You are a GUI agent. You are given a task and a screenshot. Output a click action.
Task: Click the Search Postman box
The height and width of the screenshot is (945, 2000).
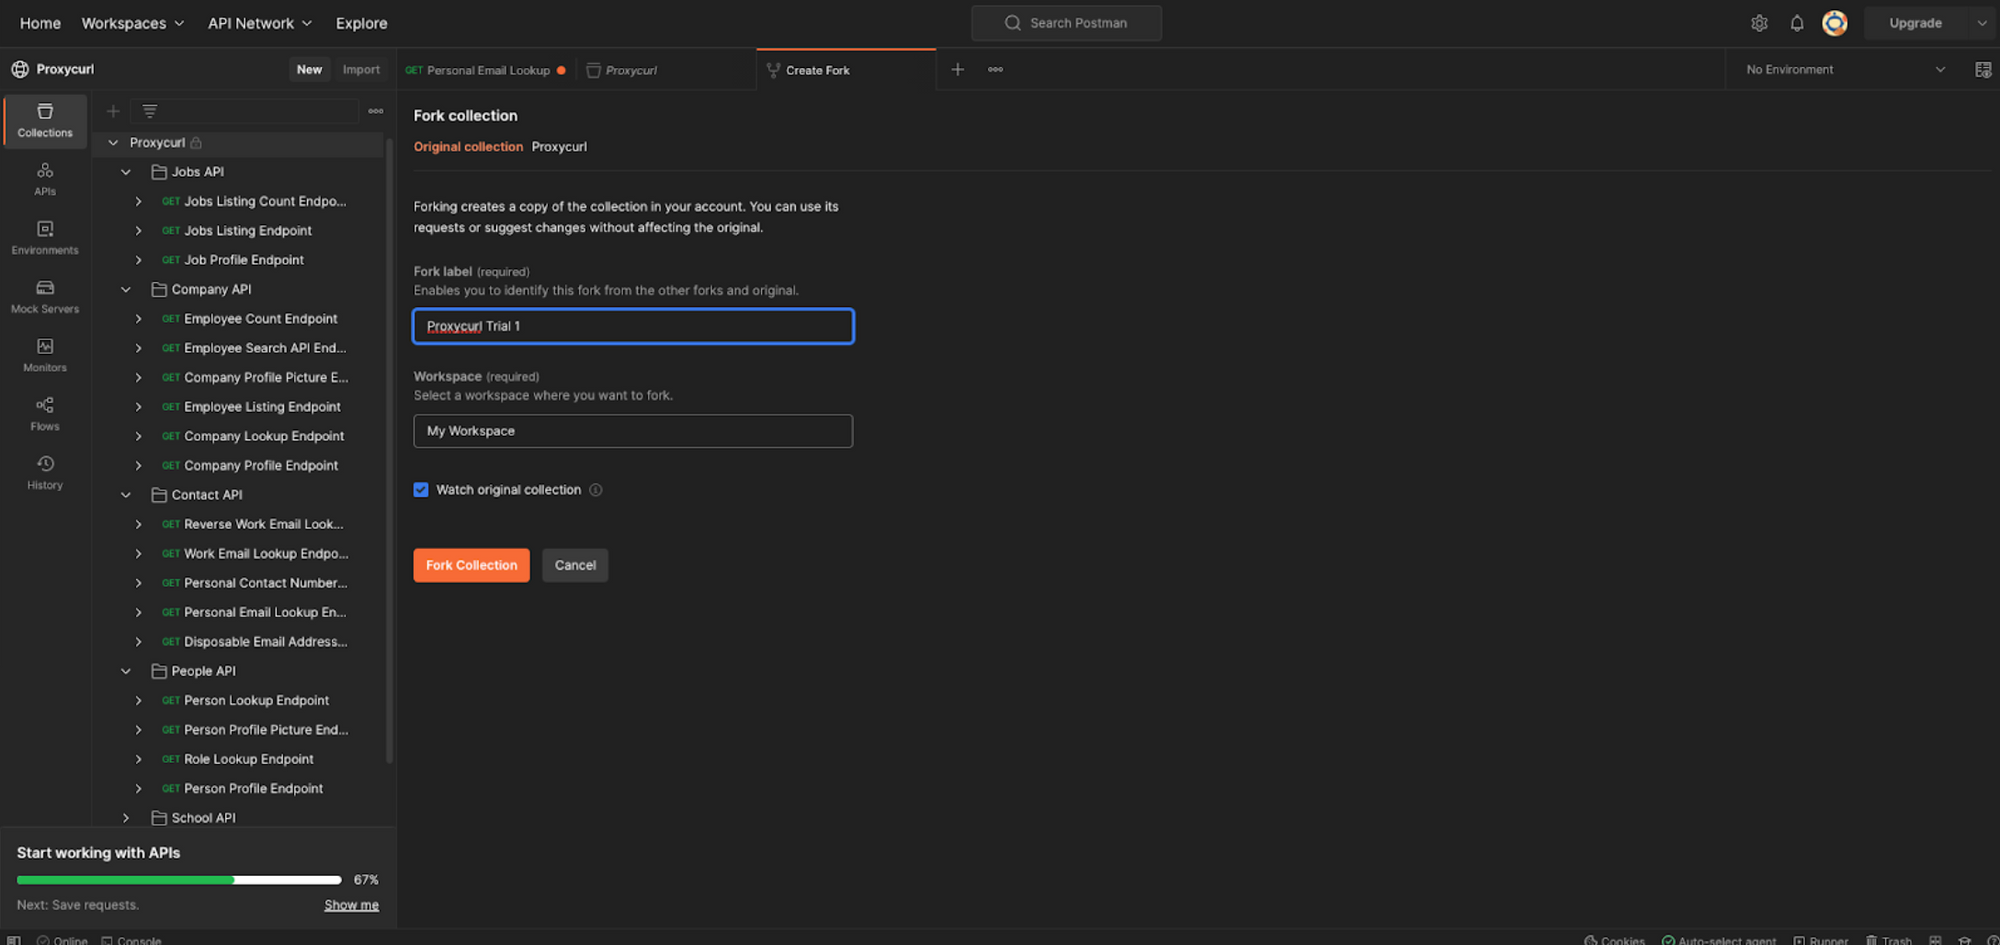coord(1066,23)
